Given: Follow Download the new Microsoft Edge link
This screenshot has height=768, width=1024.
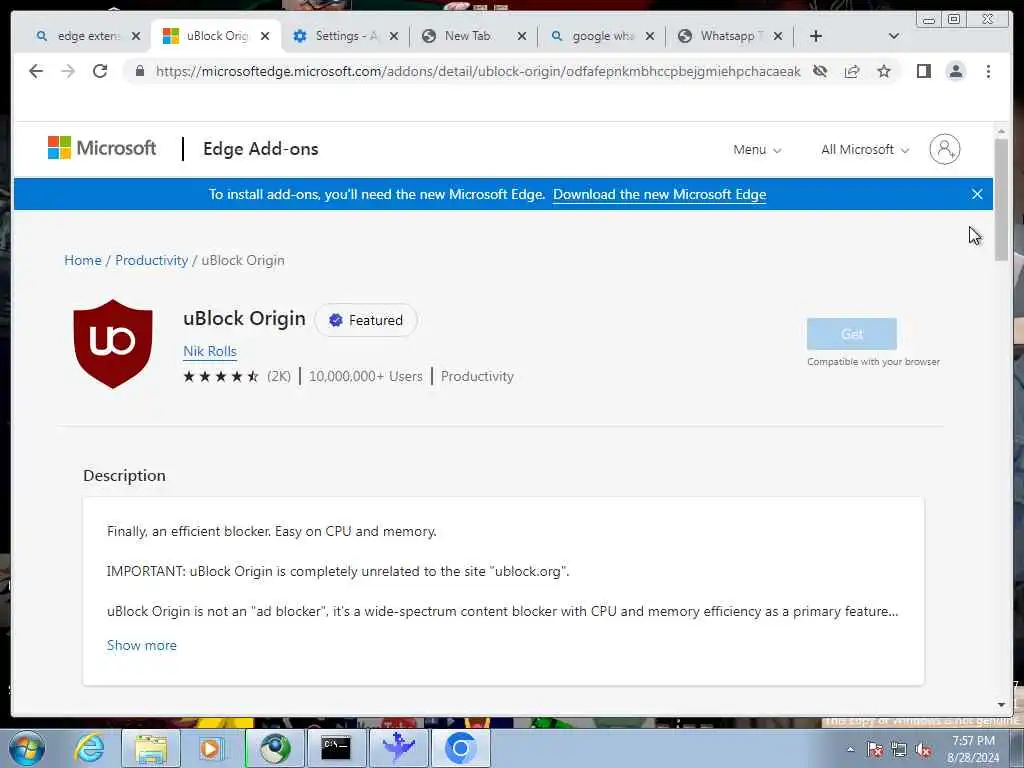Looking at the screenshot, I should point(660,195).
